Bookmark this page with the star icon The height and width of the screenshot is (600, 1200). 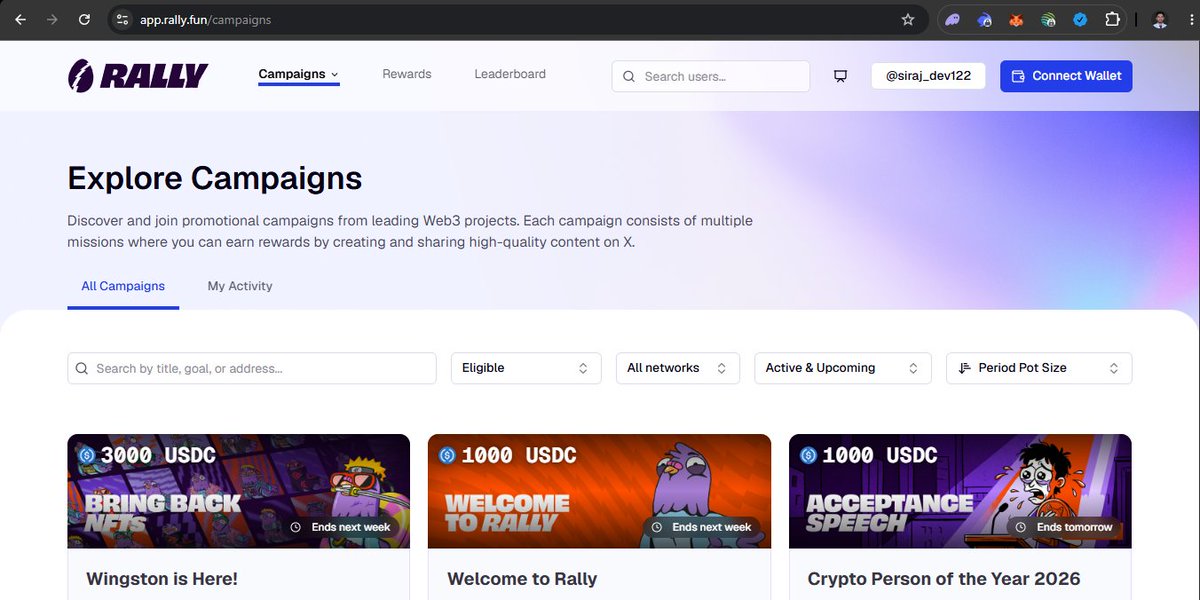908,19
